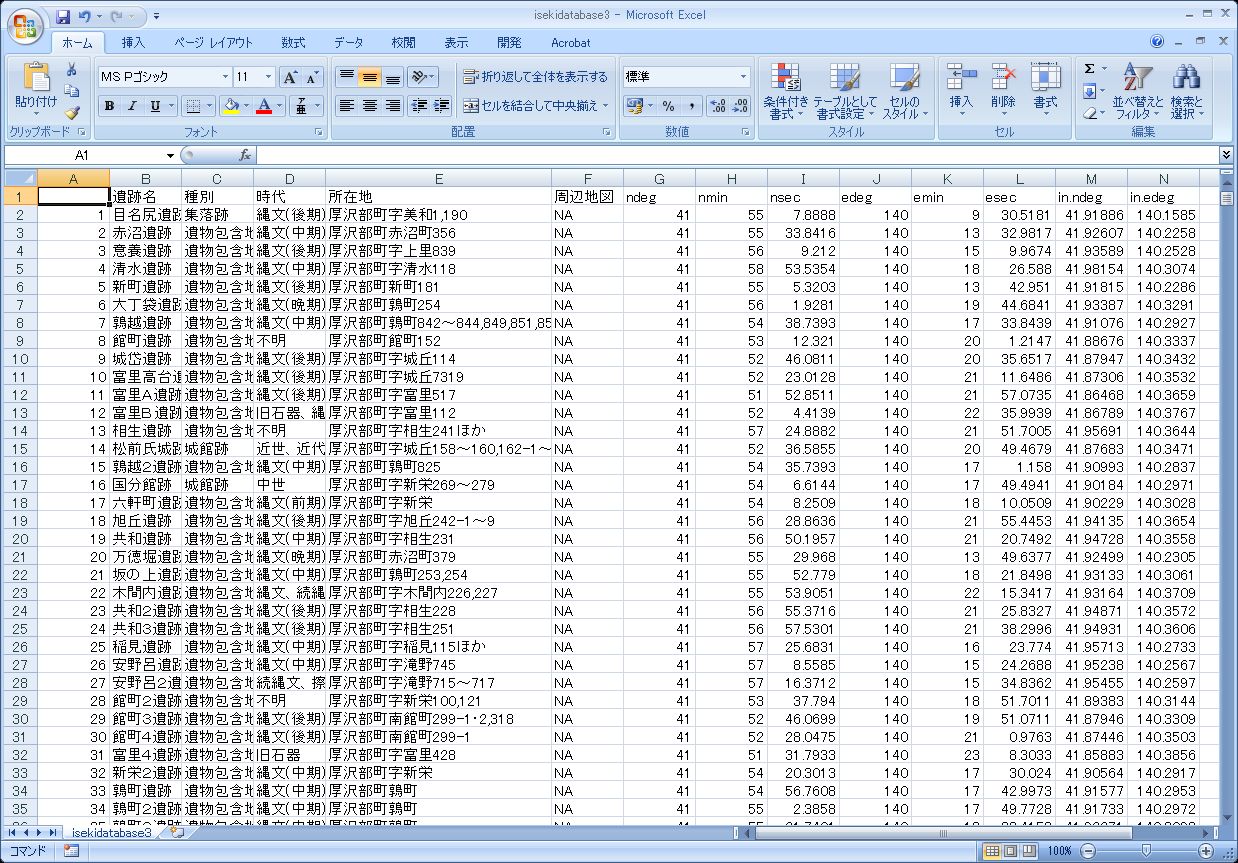This screenshot has width=1238, height=863.
Task: Switch to the 挿入 ribbon tab
Action: click(133, 43)
